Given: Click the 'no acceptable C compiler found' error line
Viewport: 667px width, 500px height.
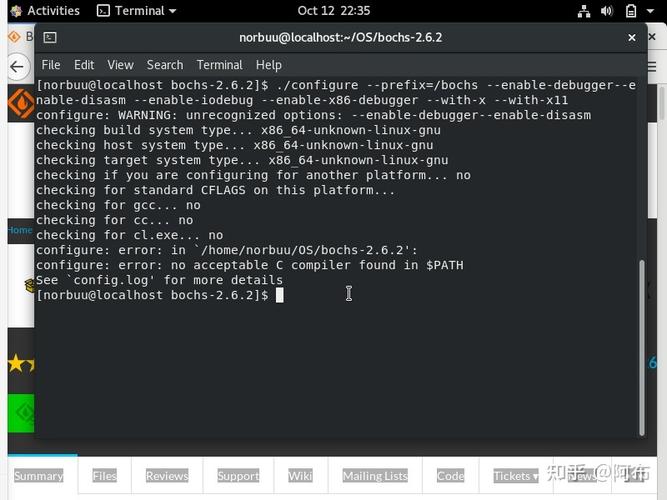Looking at the screenshot, I should [250, 265].
